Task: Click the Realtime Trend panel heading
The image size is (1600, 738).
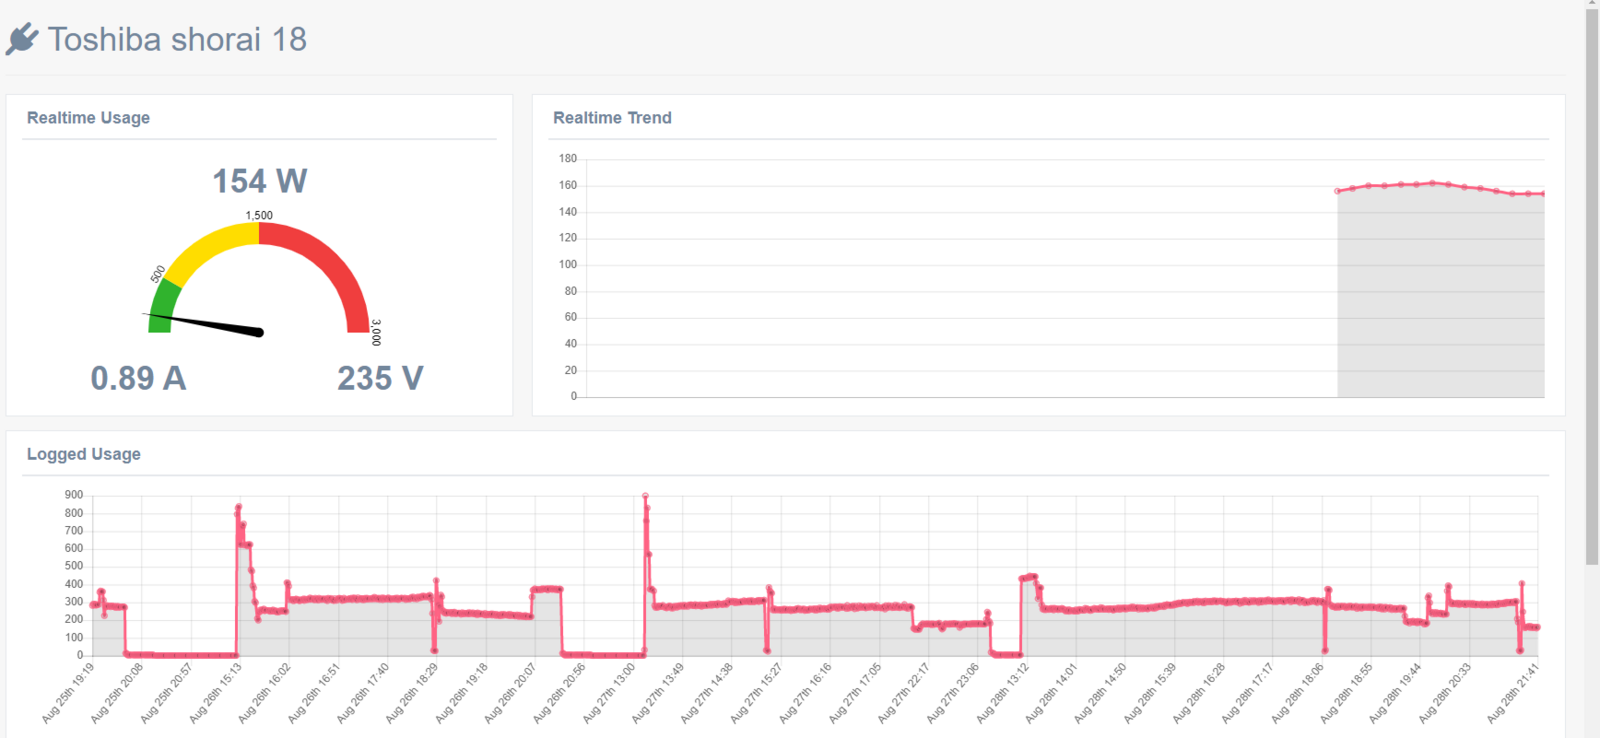Action: click(x=612, y=118)
